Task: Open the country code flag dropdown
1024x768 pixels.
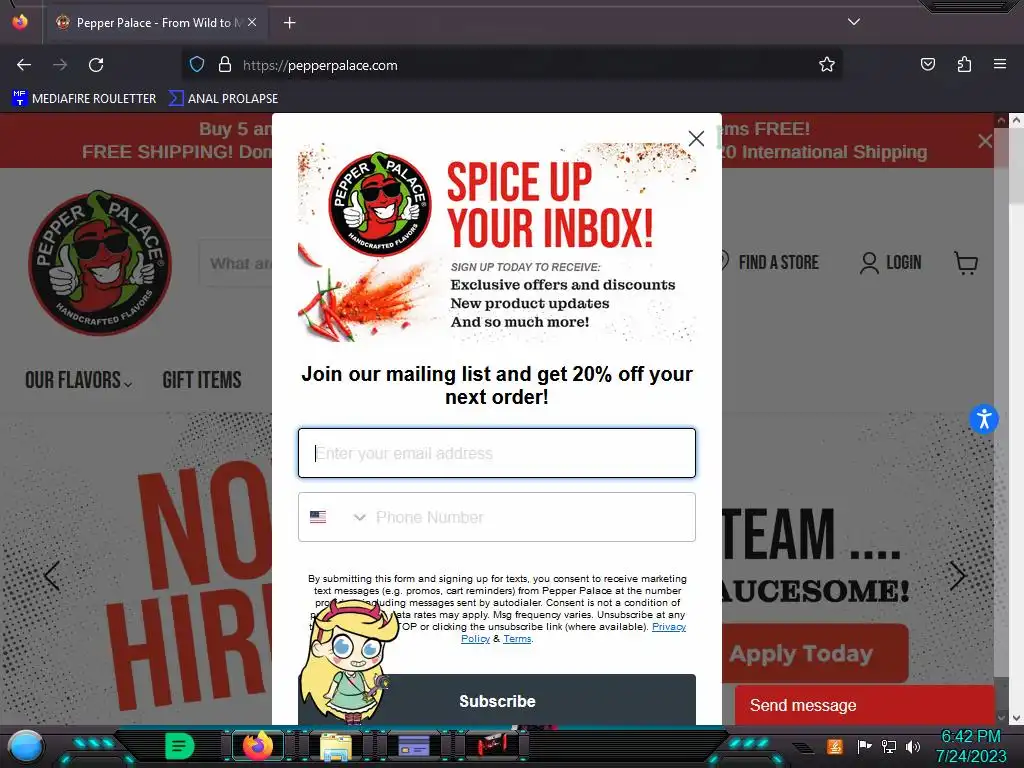Action: [x=337, y=517]
